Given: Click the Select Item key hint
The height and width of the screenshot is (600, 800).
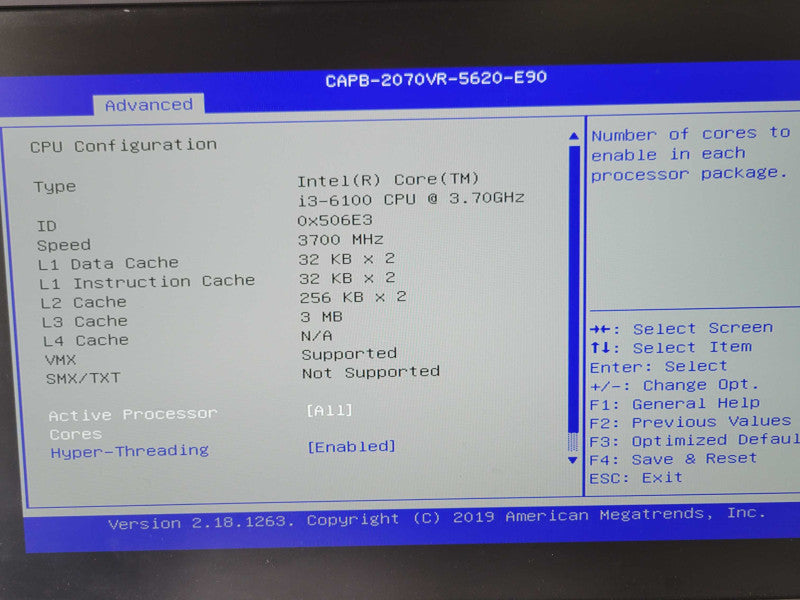Looking at the screenshot, I should 671,347.
